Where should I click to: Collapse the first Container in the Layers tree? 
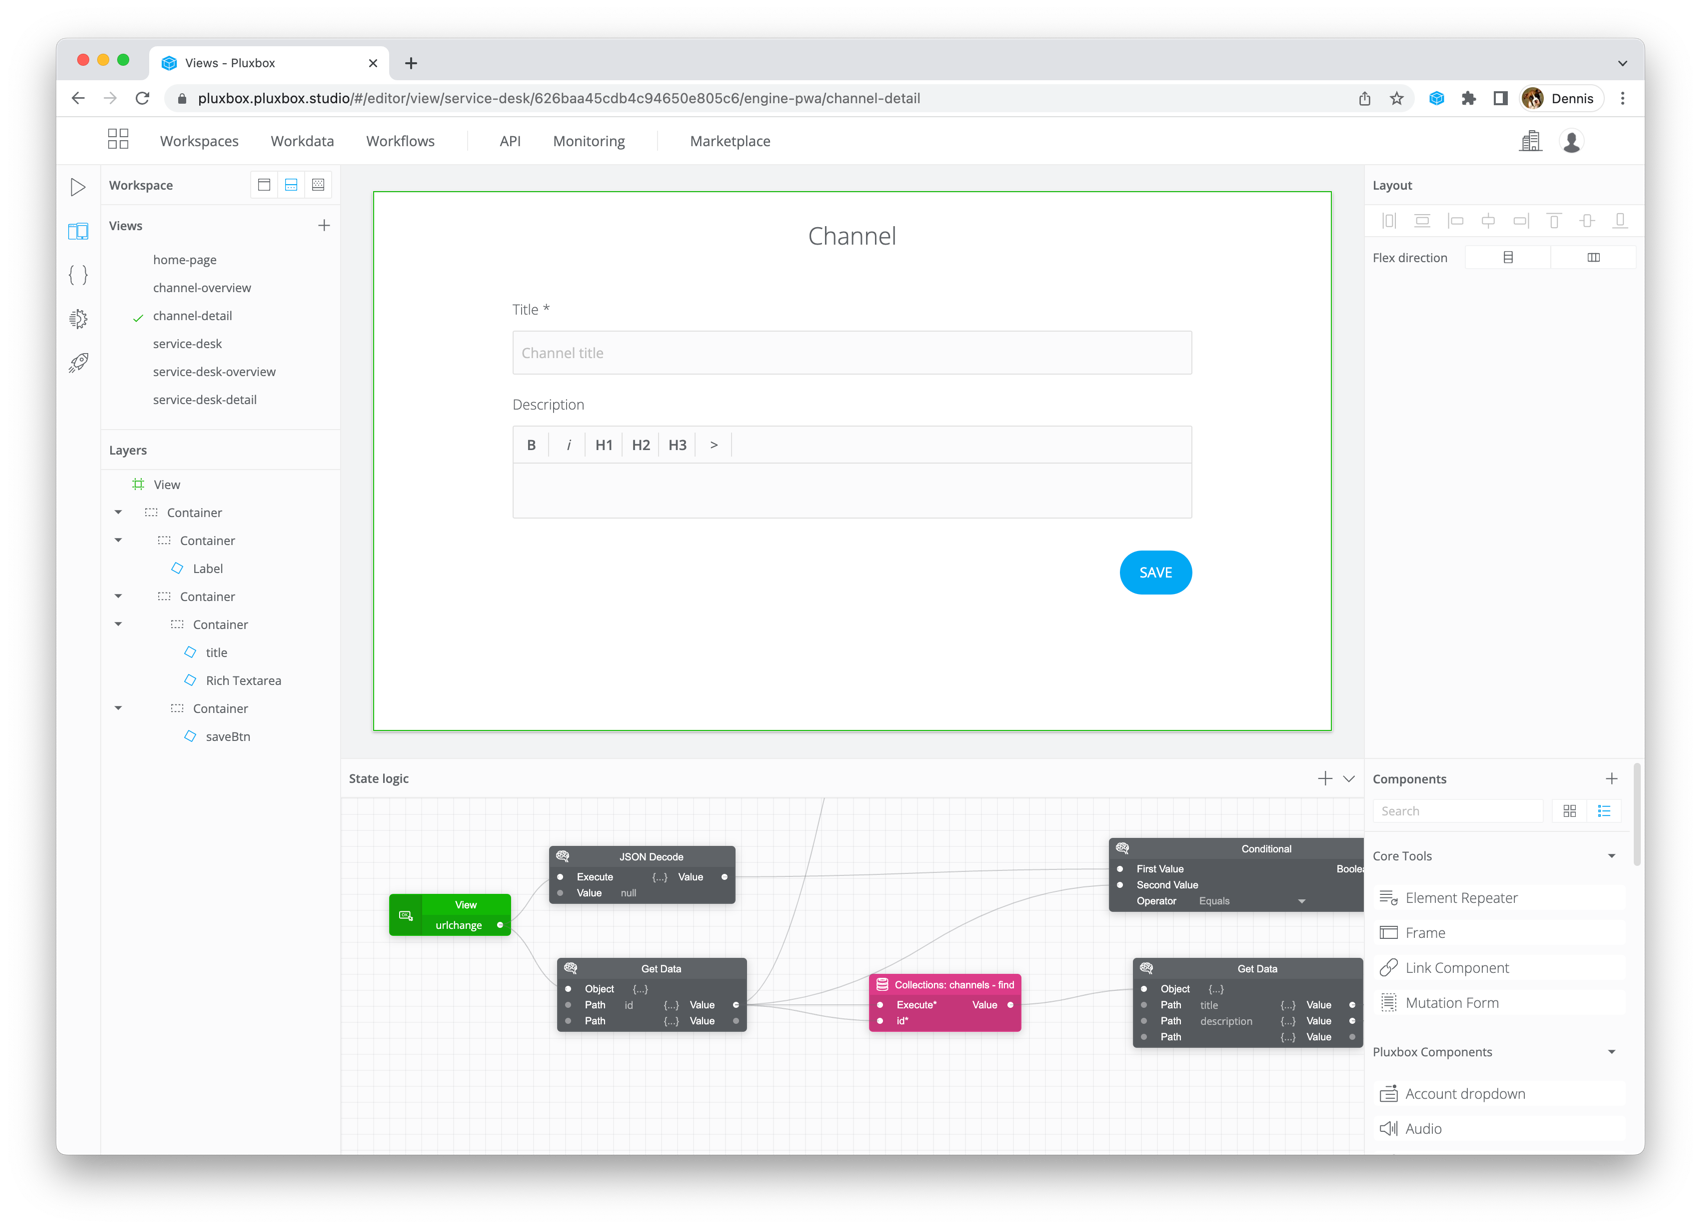click(118, 511)
